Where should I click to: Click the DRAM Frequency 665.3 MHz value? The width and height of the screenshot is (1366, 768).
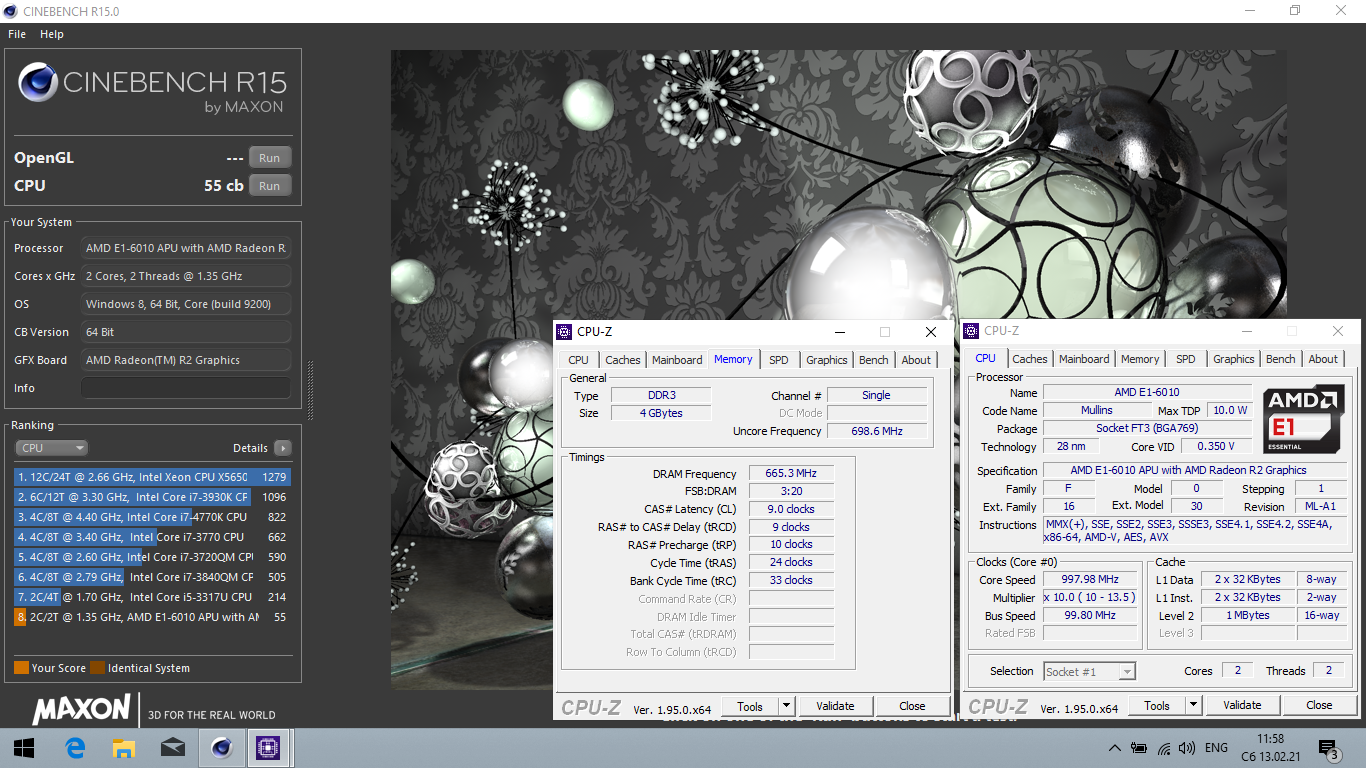pyautogui.click(x=791, y=474)
